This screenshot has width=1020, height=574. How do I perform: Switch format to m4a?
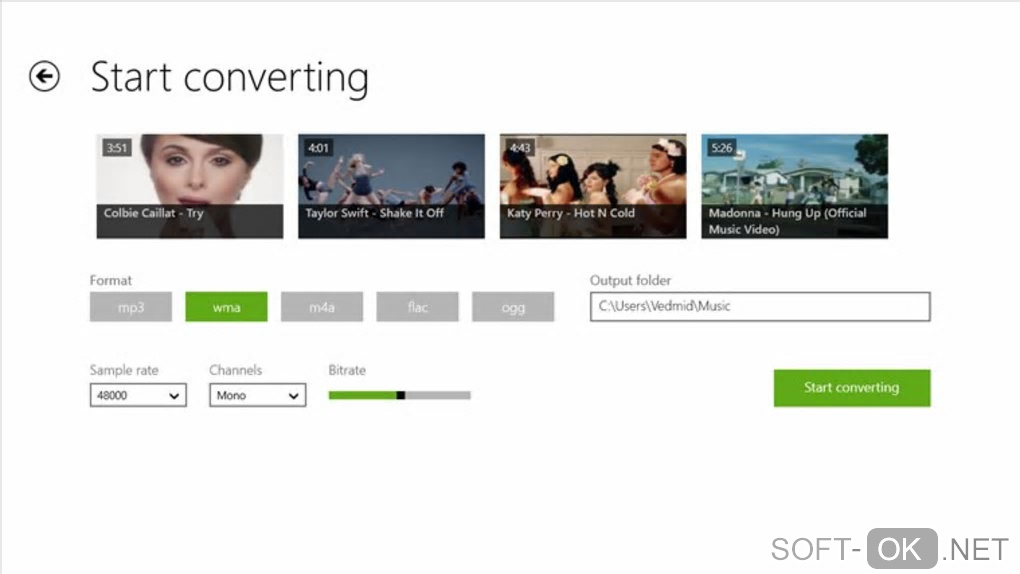(322, 307)
